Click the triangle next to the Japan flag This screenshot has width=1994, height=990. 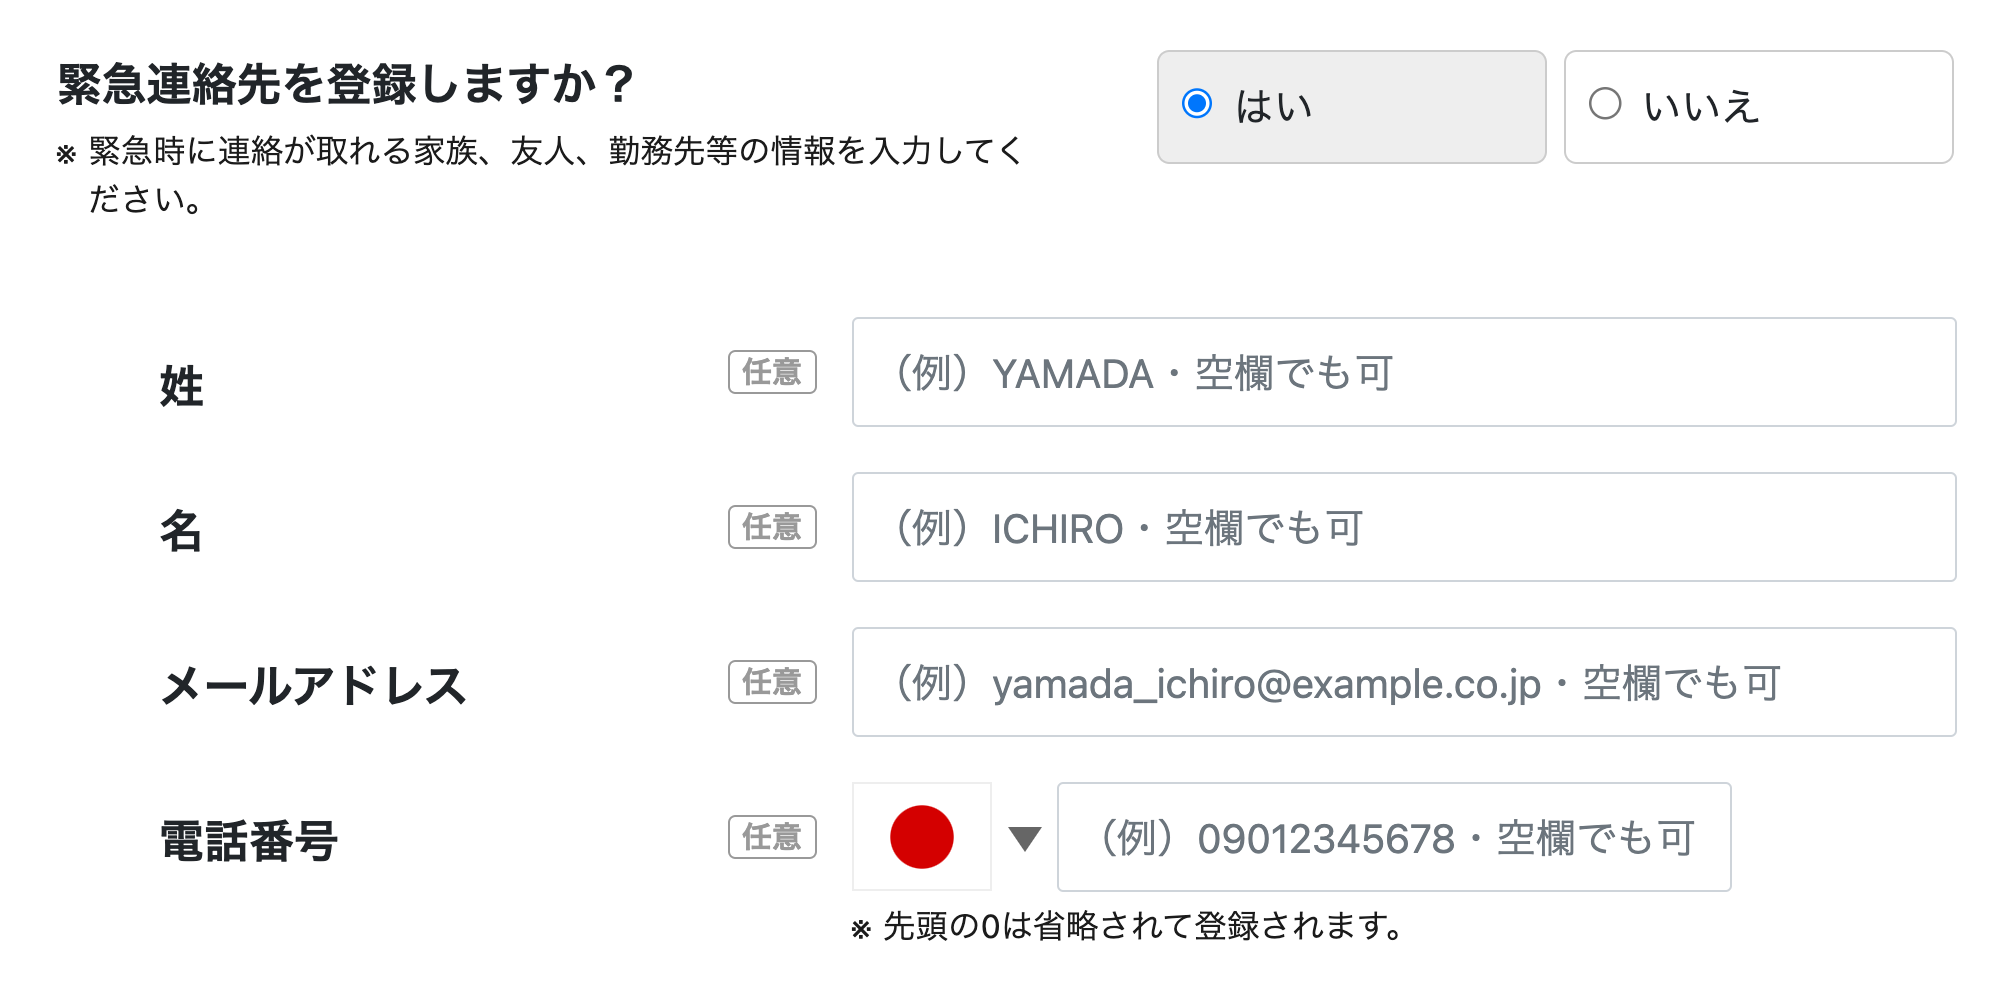pyautogui.click(x=1023, y=839)
